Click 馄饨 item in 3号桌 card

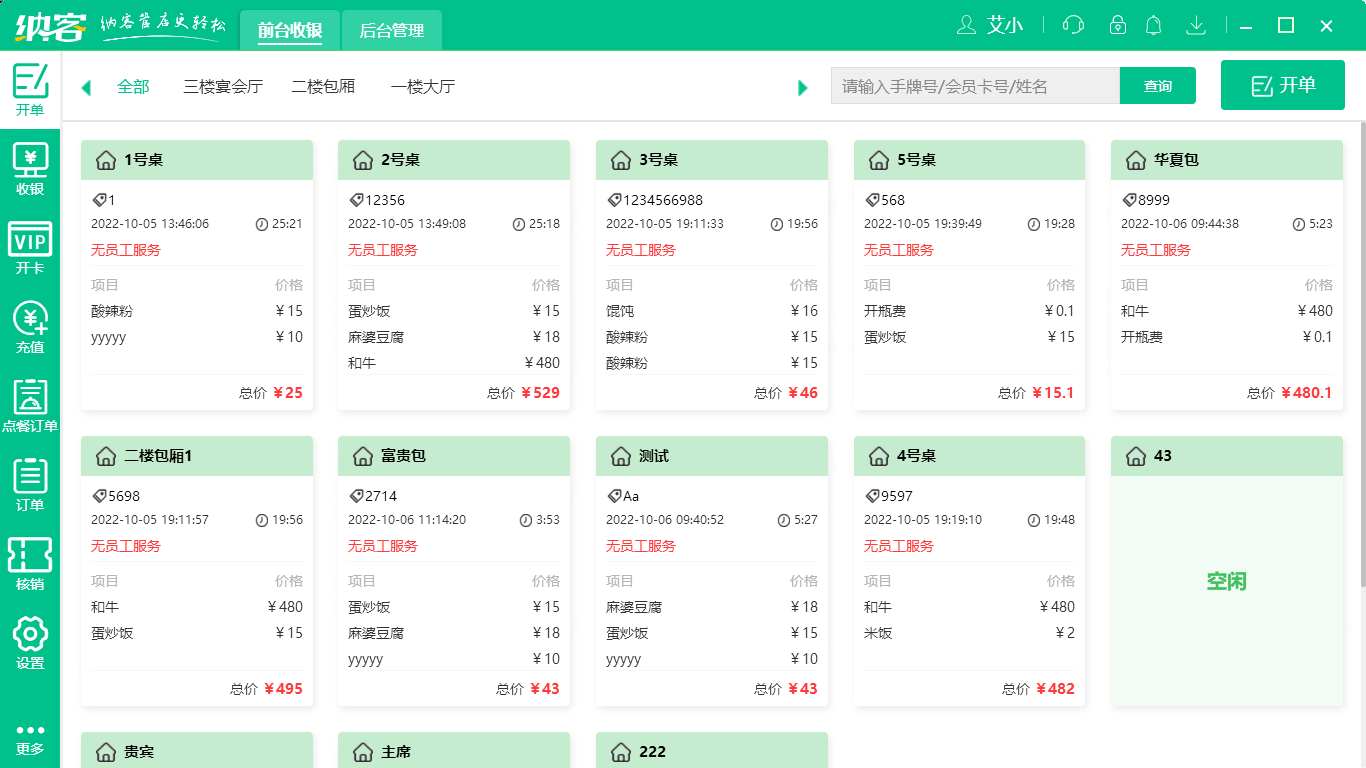point(620,311)
